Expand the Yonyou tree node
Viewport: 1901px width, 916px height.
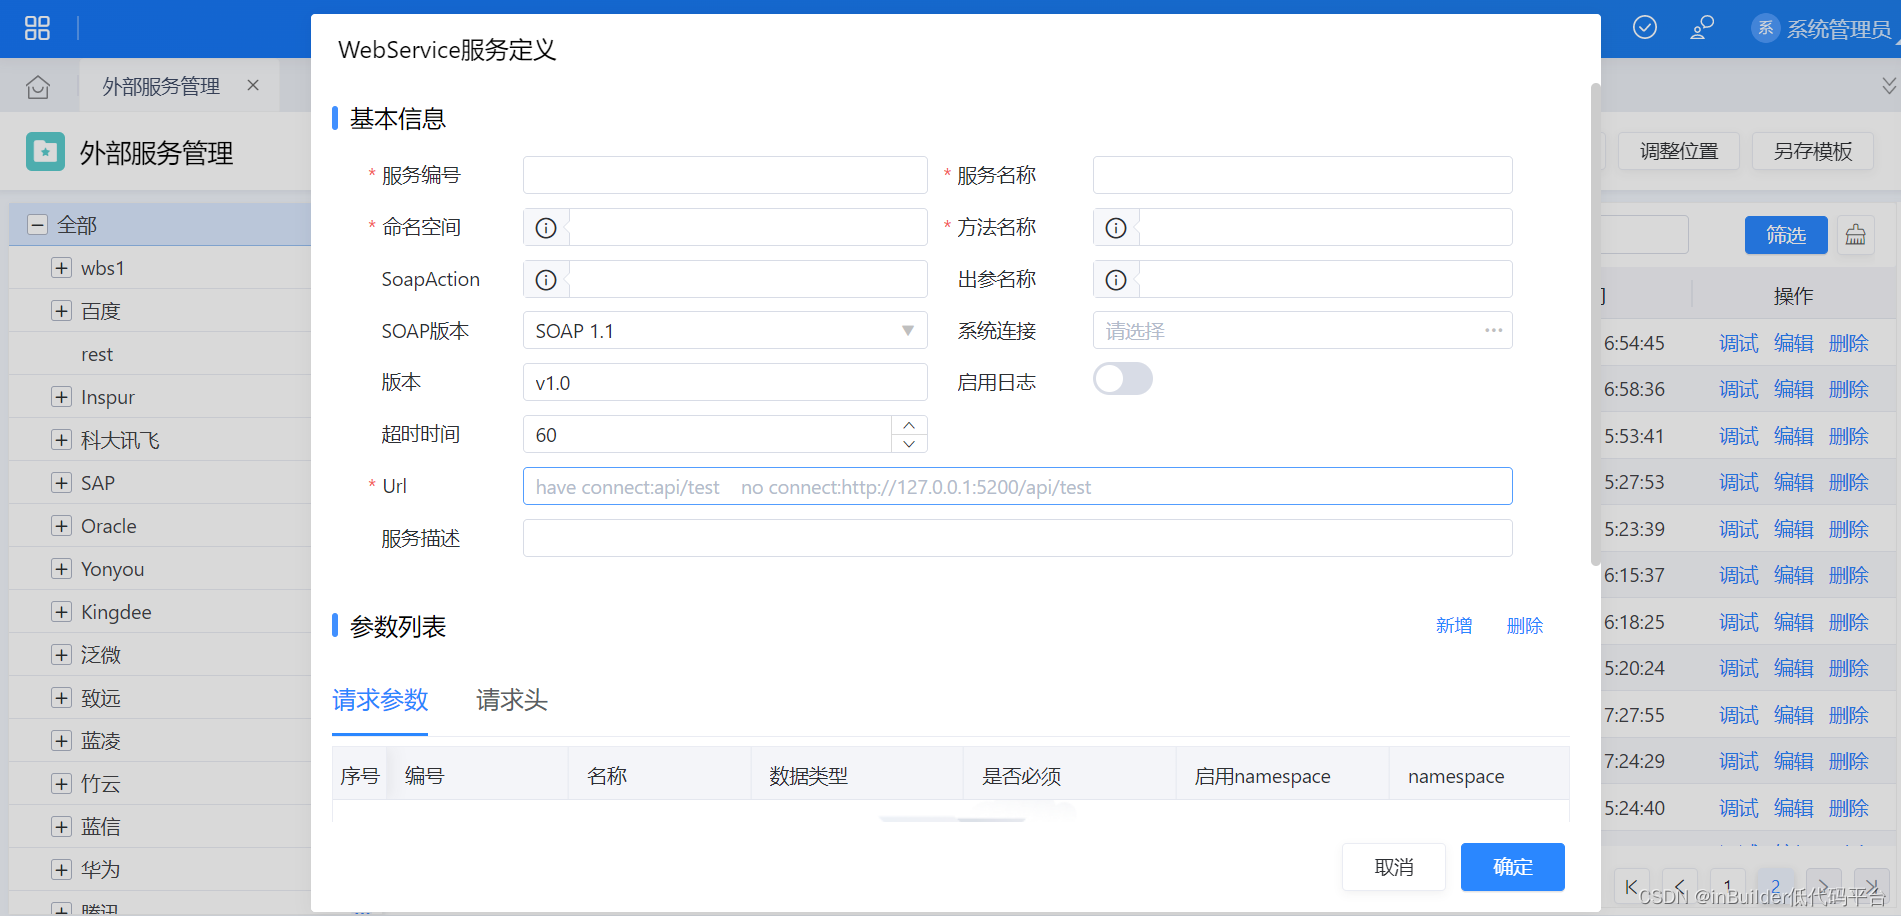[61, 569]
